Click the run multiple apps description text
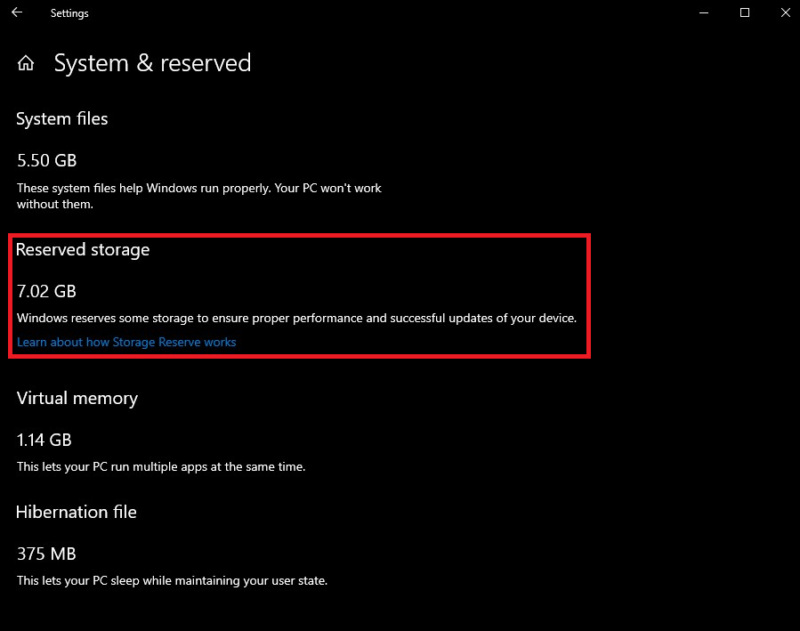 [x=161, y=467]
